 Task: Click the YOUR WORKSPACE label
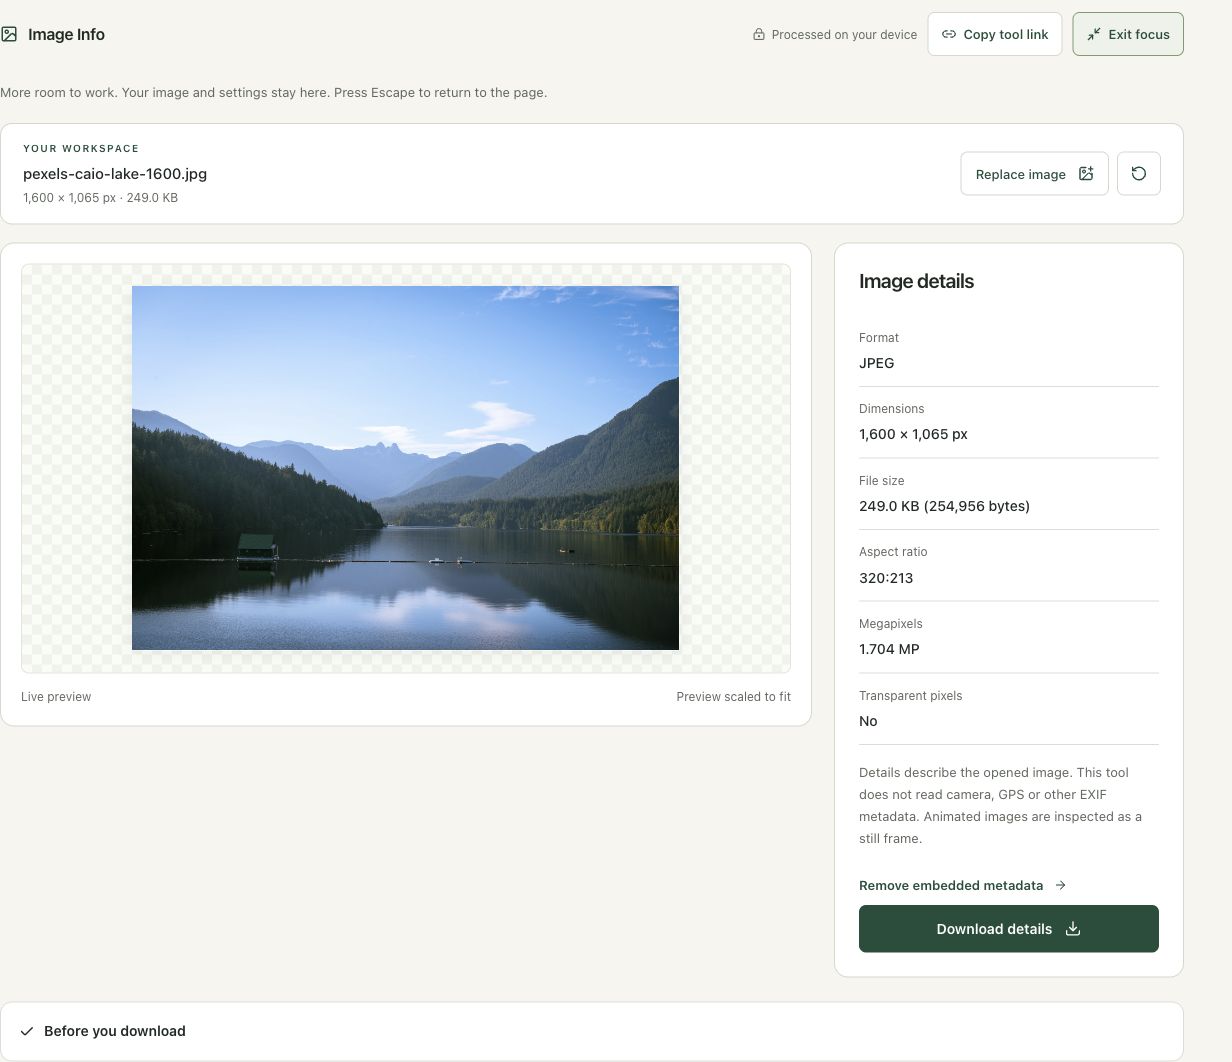coord(81,148)
